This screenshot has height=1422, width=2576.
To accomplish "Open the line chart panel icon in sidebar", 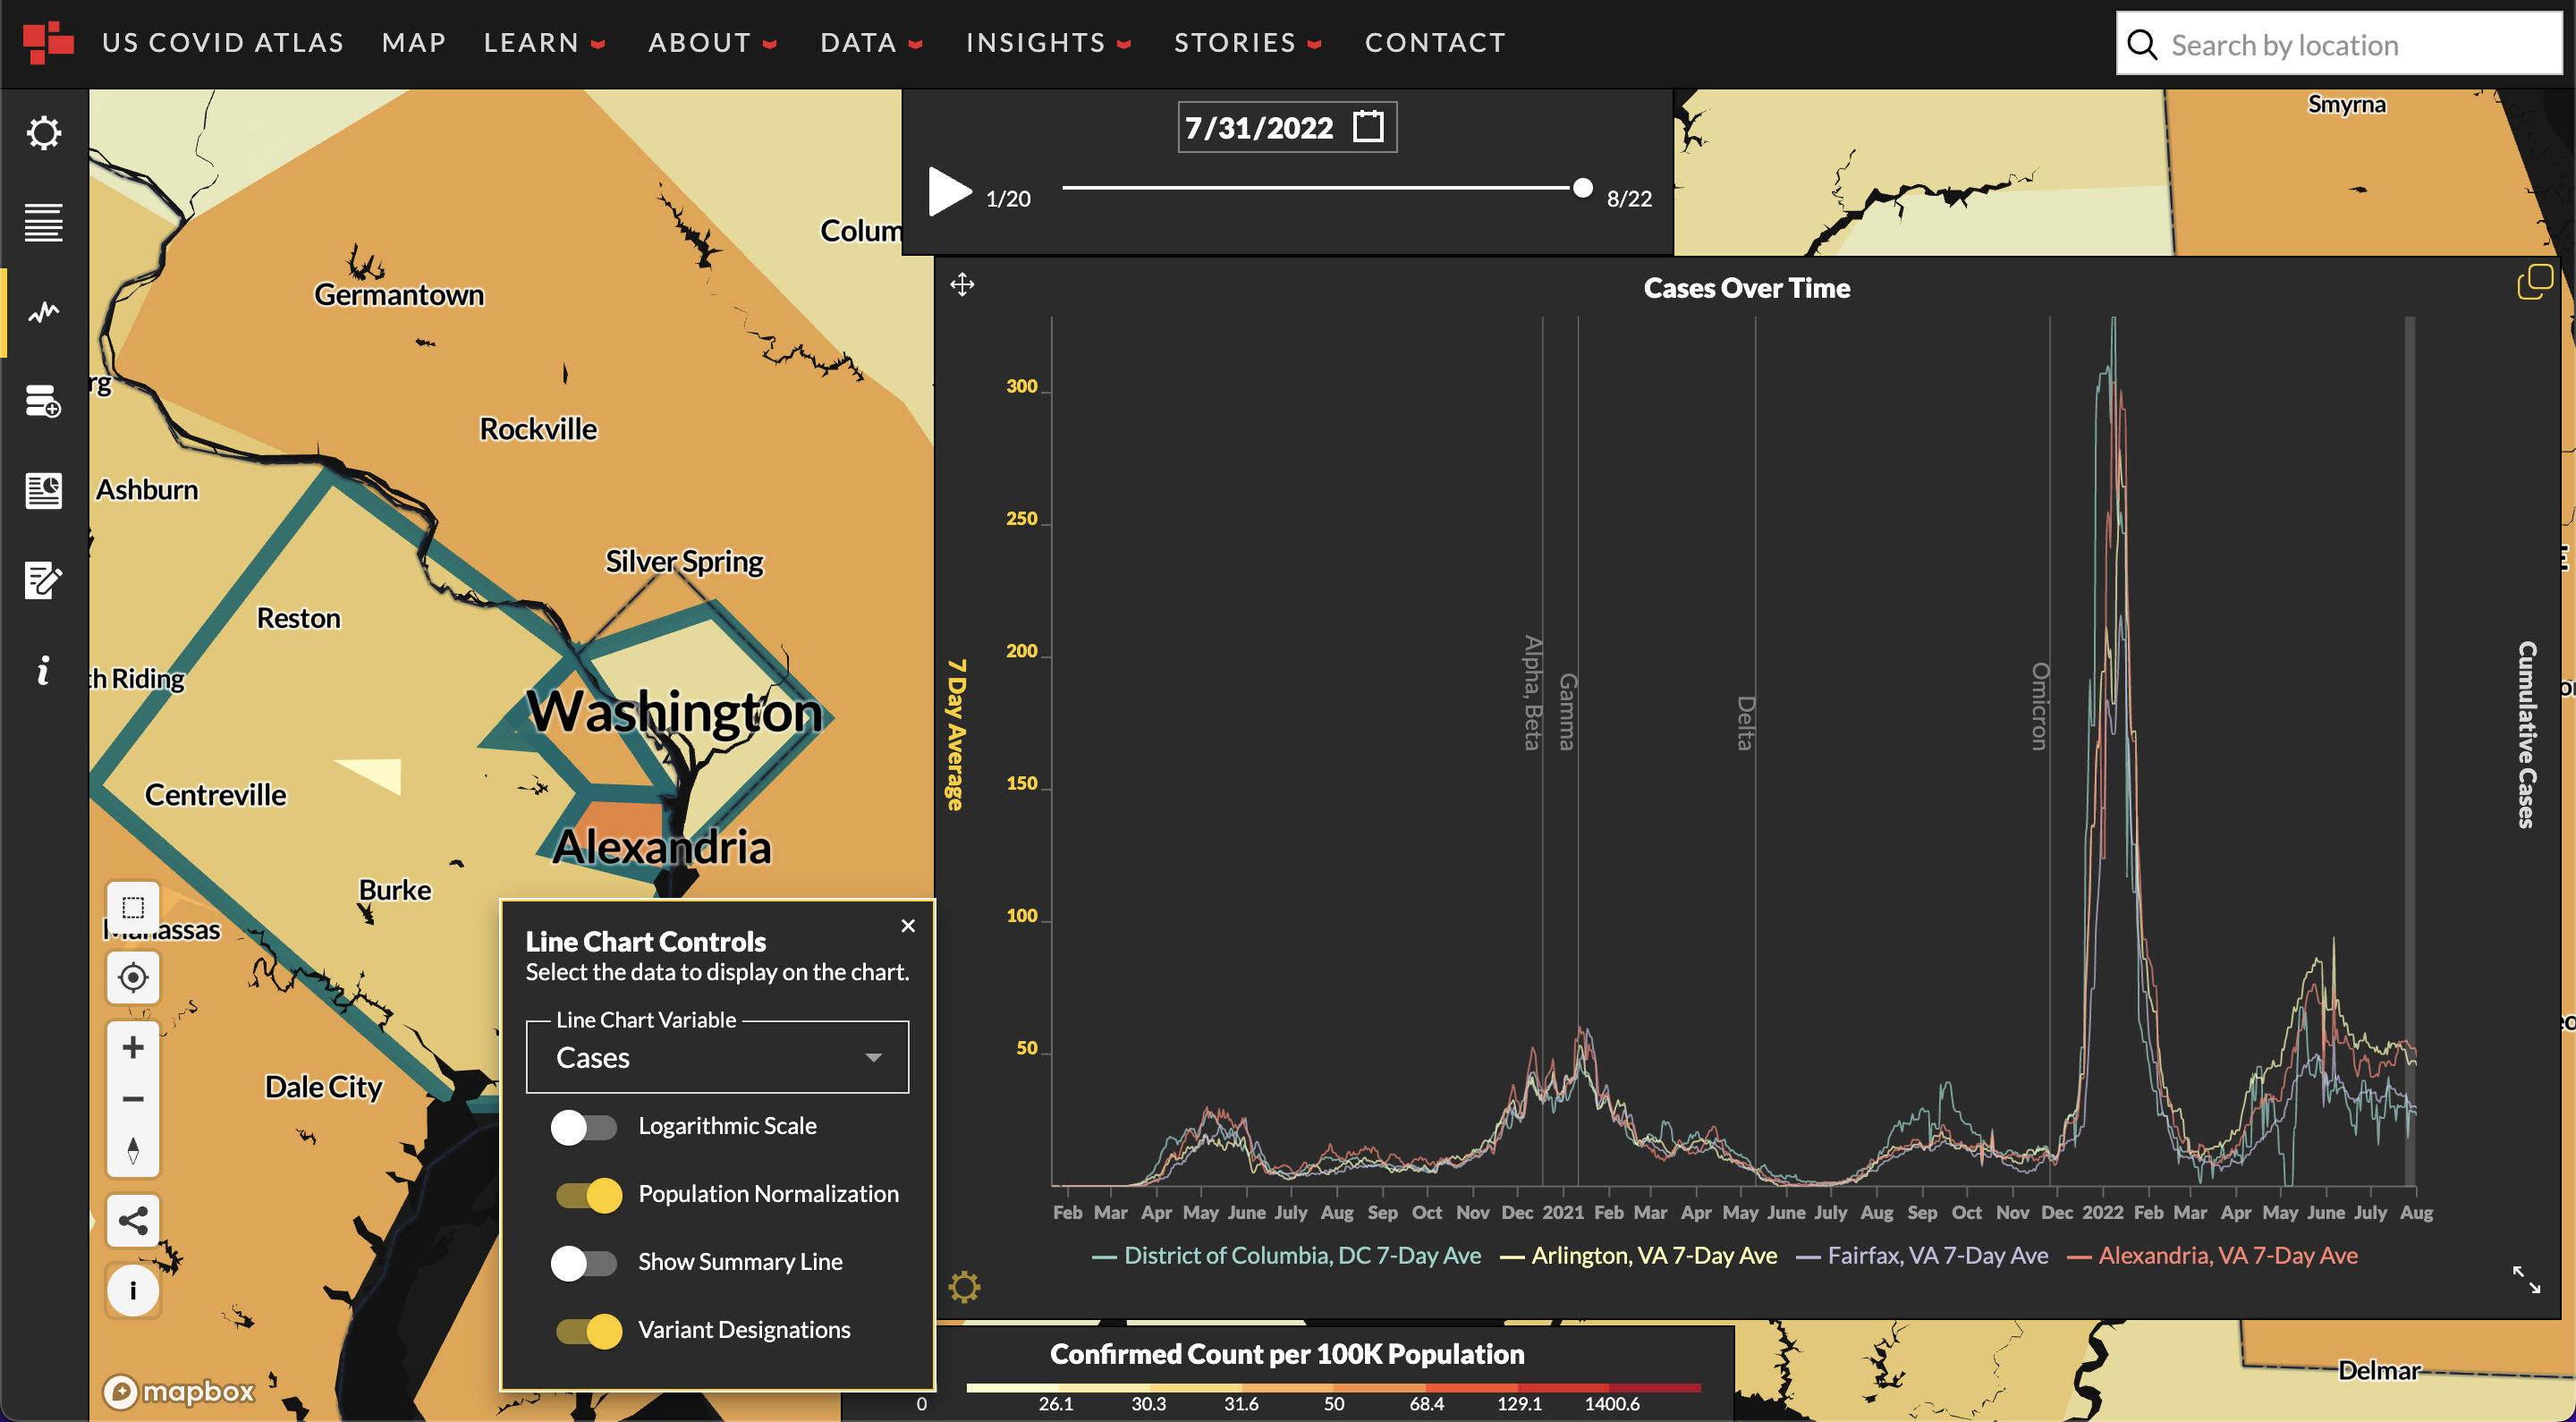I will [x=43, y=313].
